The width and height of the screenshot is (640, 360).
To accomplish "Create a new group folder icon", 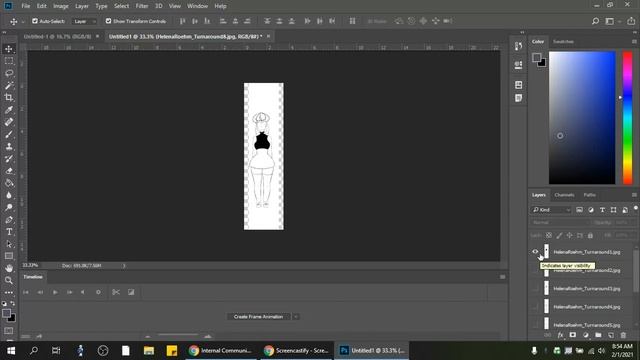I will point(598,335).
